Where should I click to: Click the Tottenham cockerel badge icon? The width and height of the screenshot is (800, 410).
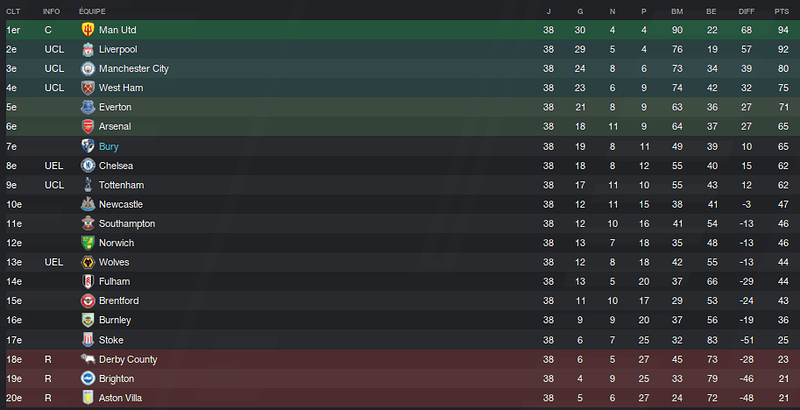[x=88, y=185]
